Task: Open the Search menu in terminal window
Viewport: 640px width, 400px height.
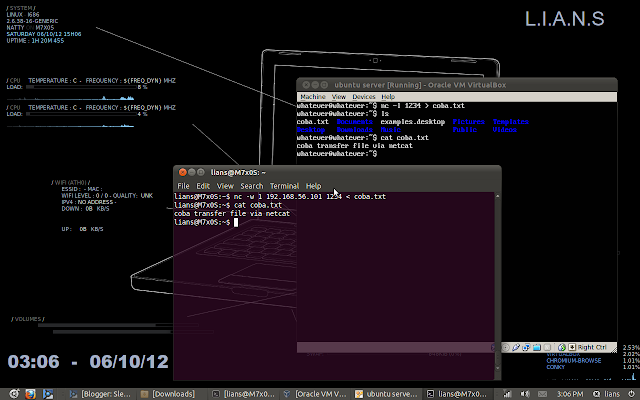Action: click(x=251, y=186)
